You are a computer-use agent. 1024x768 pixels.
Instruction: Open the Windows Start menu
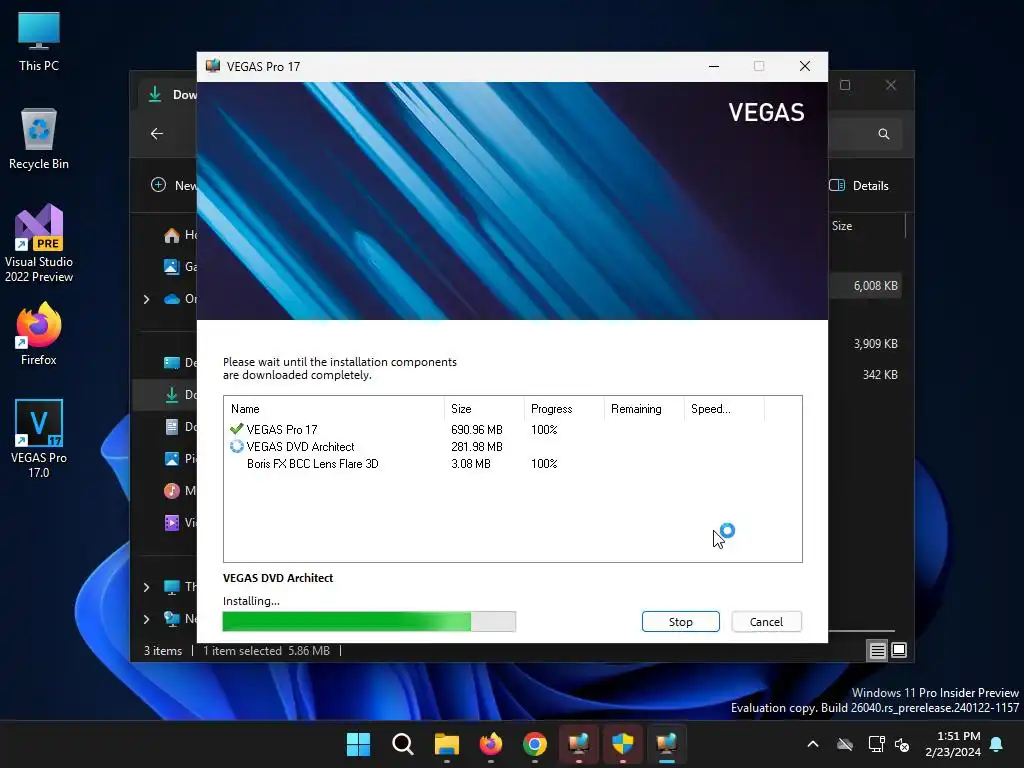[359, 744]
